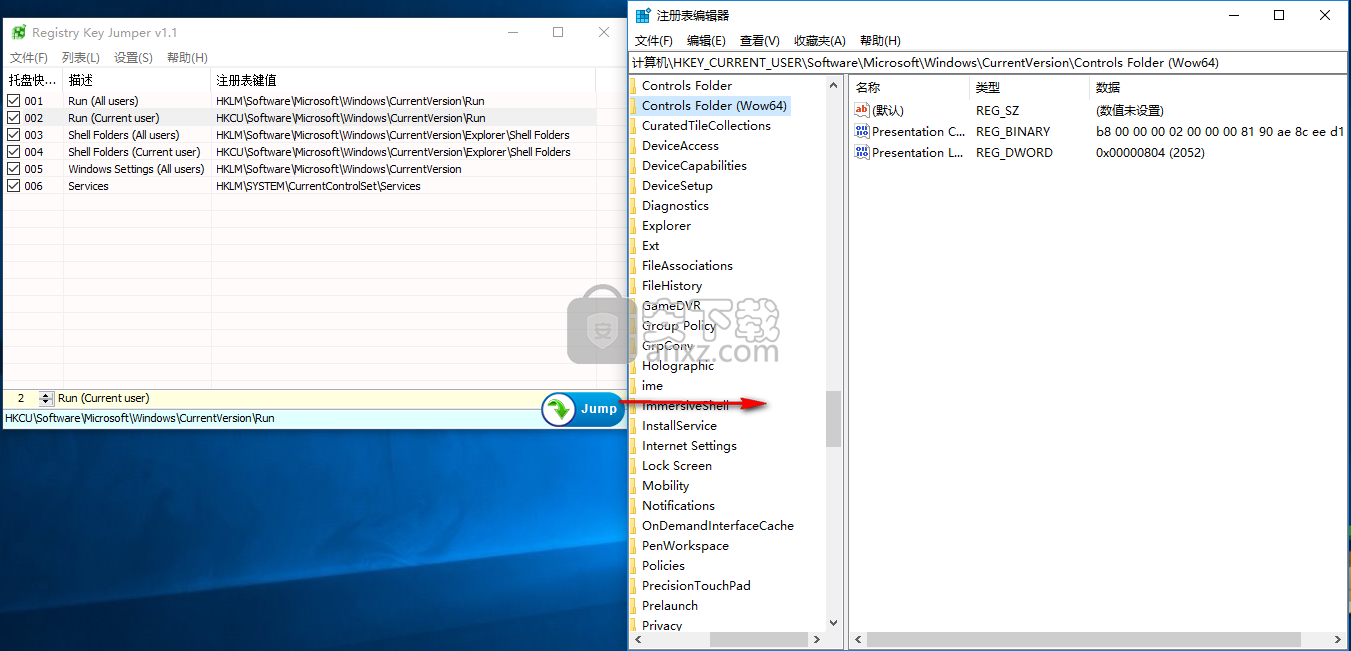Image resolution: width=1351 pixels, height=651 pixels.
Task: Open 编辑(E) menu in 注册表编辑器
Action: click(706, 41)
